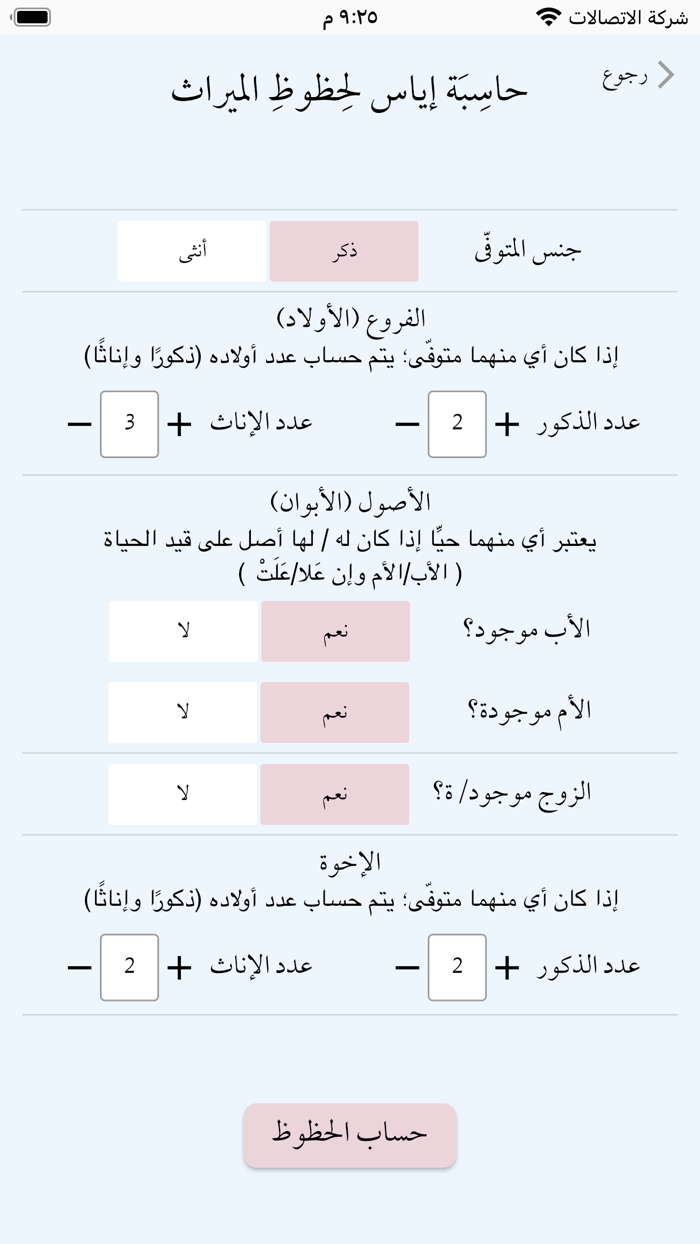
Task: Increment female children count with plus icon
Action: pos(177,422)
